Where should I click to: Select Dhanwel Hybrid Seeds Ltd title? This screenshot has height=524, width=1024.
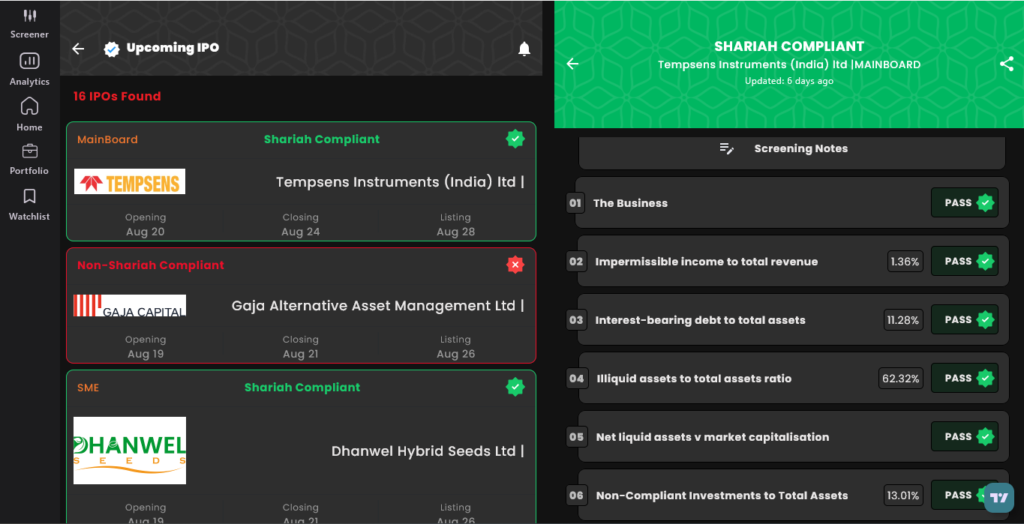tap(428, 451)
